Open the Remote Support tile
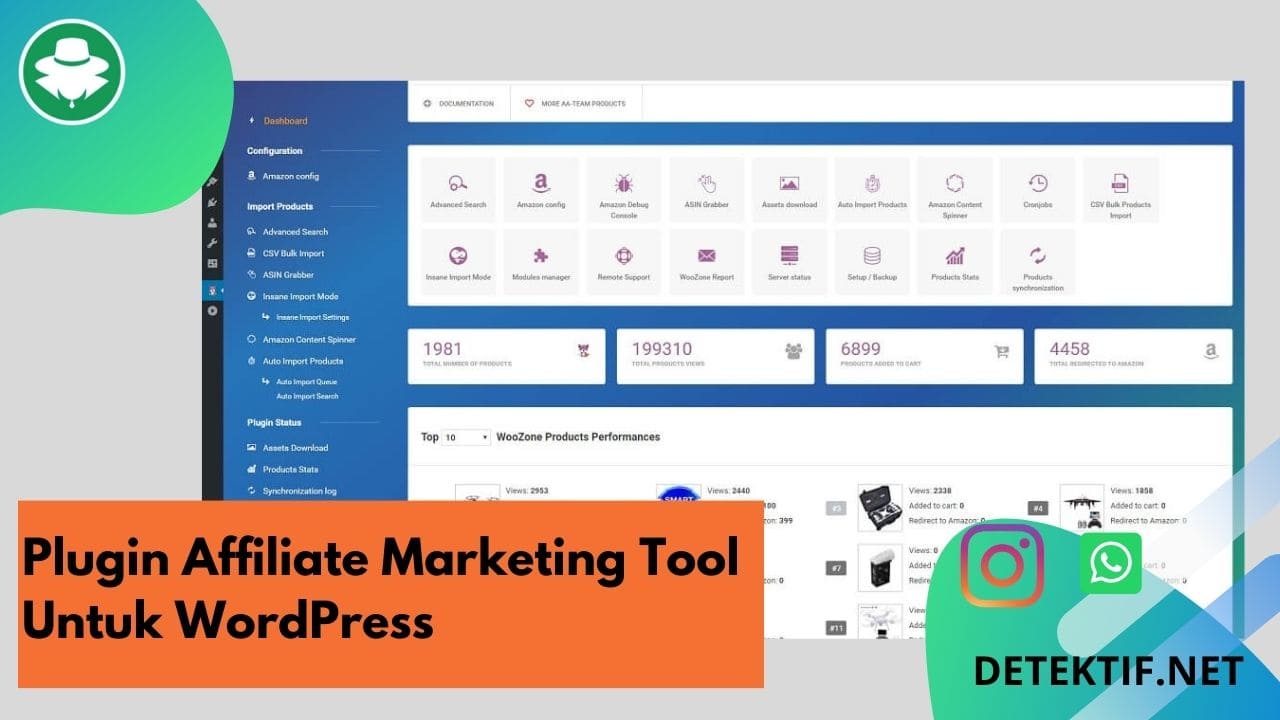 (x=624, y=262)
